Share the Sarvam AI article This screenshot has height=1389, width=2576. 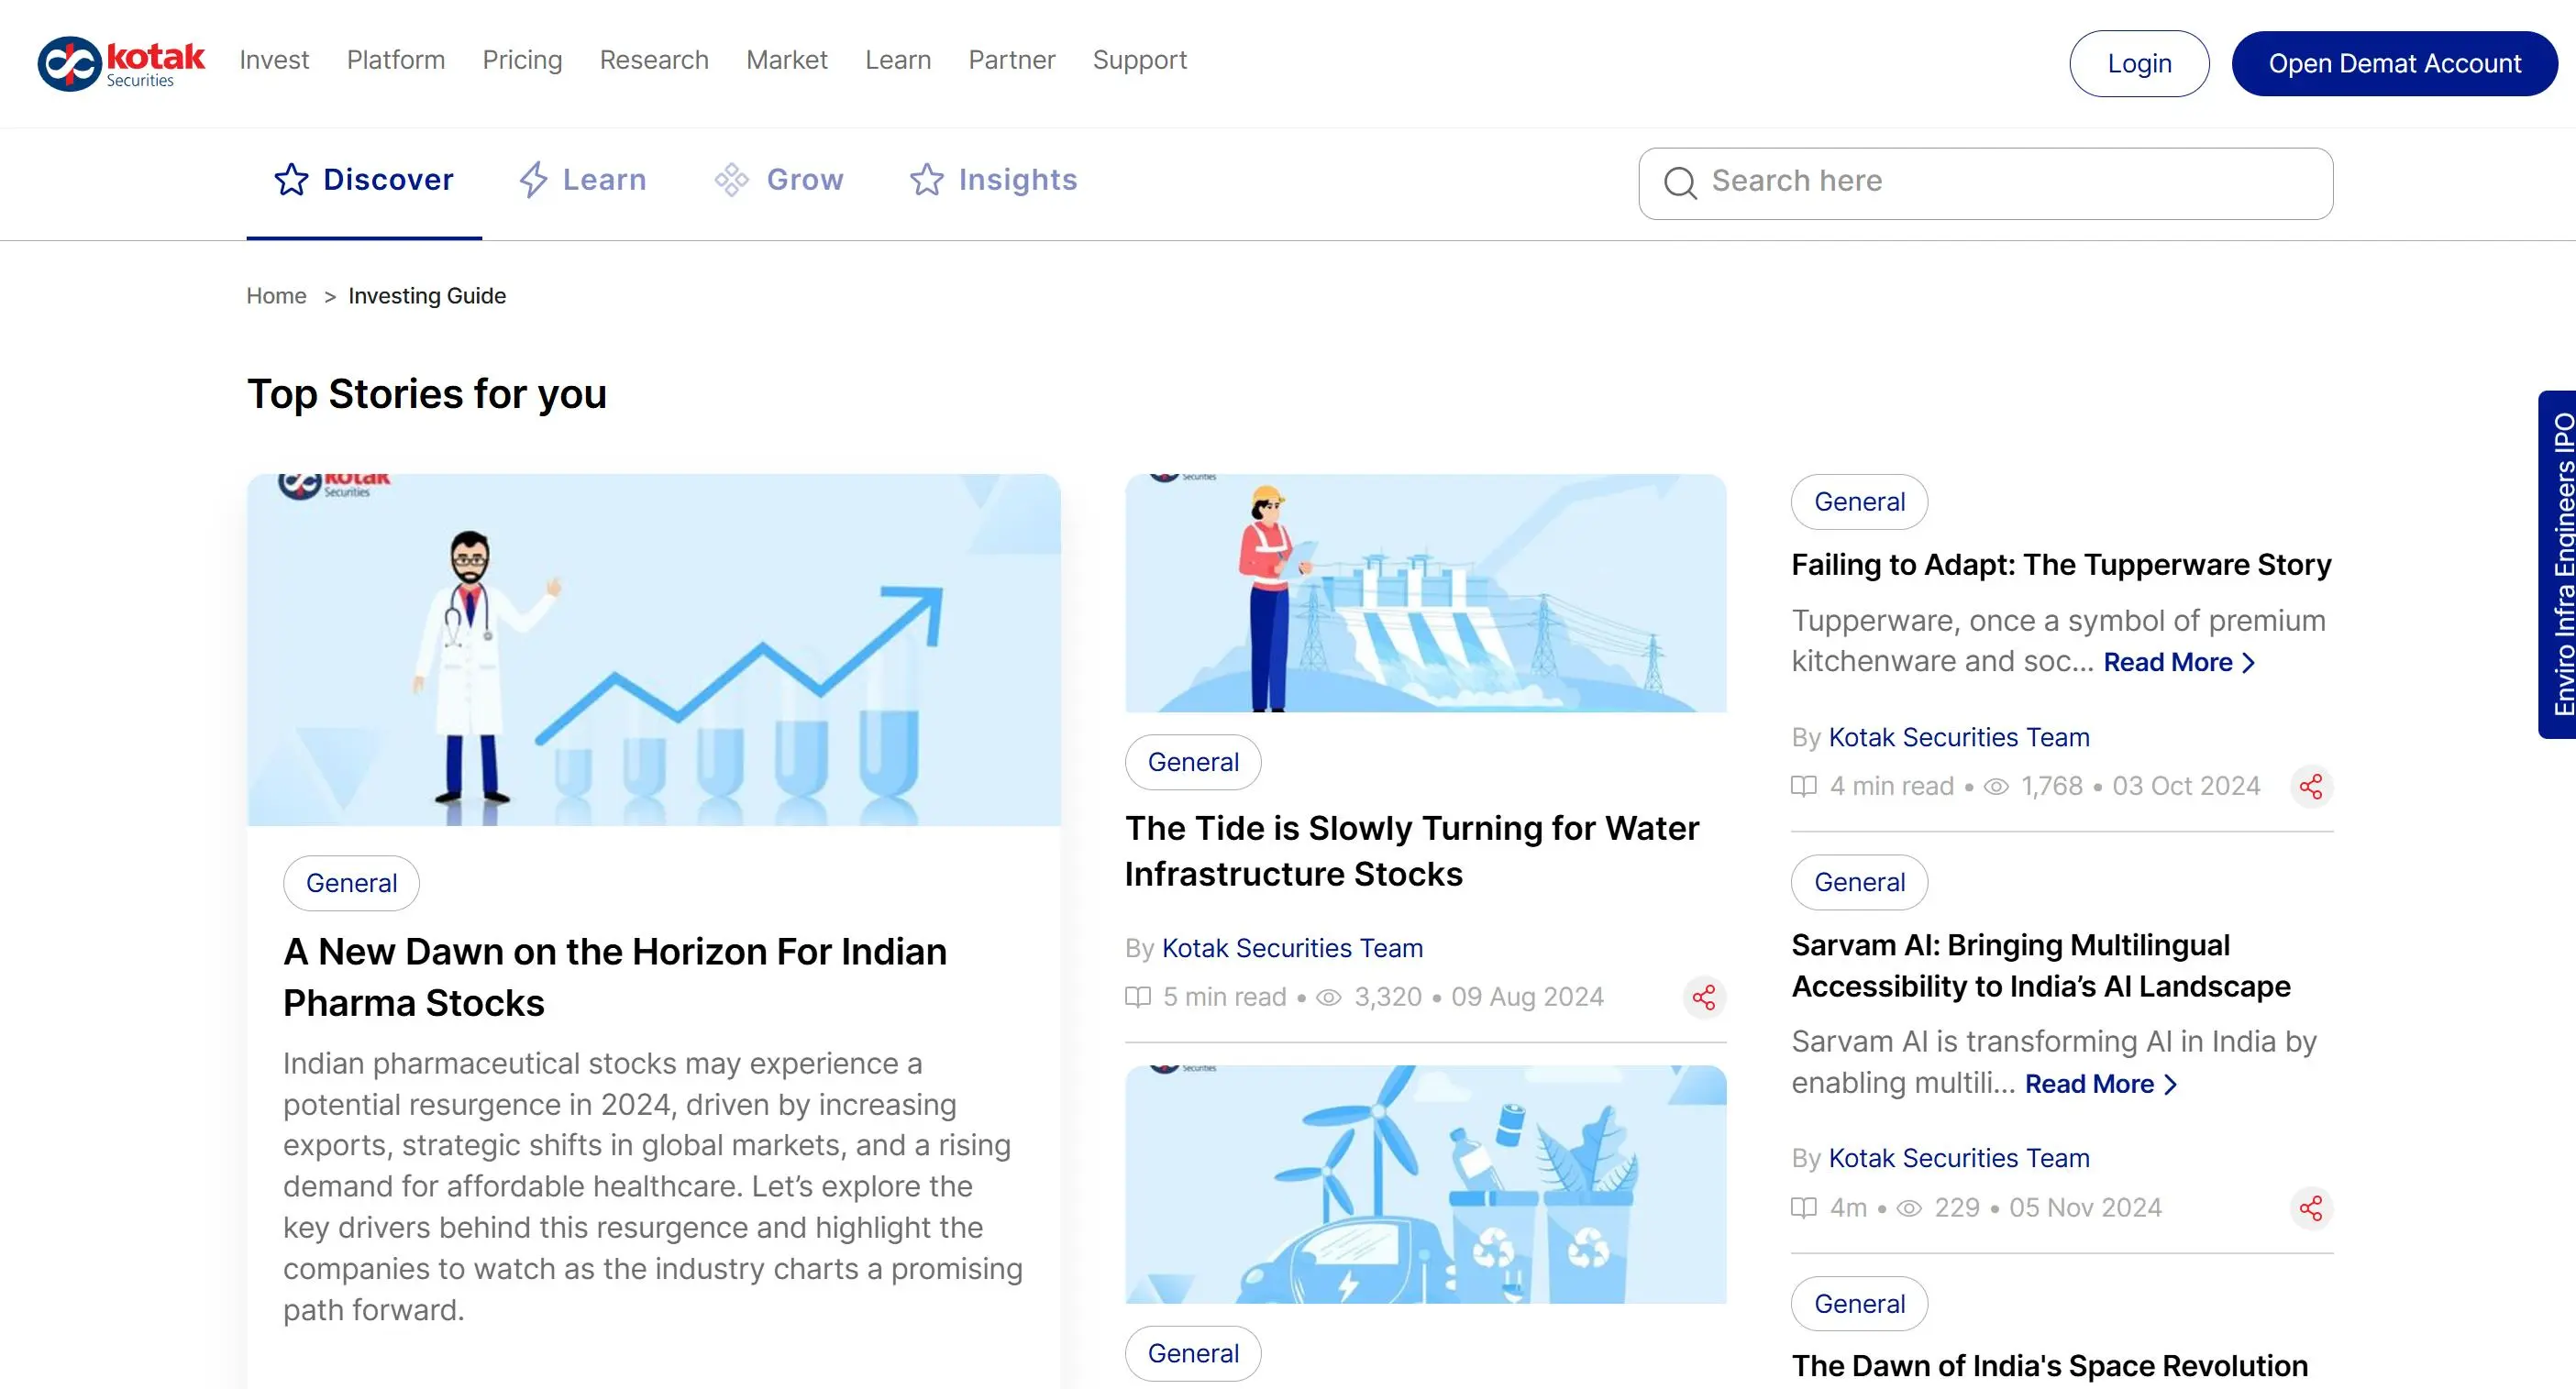tap(2311, 1208)
